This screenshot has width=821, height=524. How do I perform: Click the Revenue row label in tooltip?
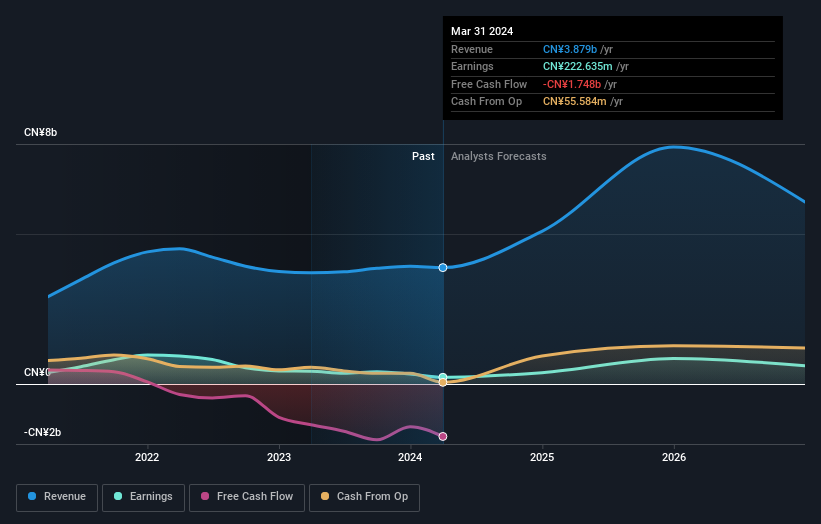point(472,49)
